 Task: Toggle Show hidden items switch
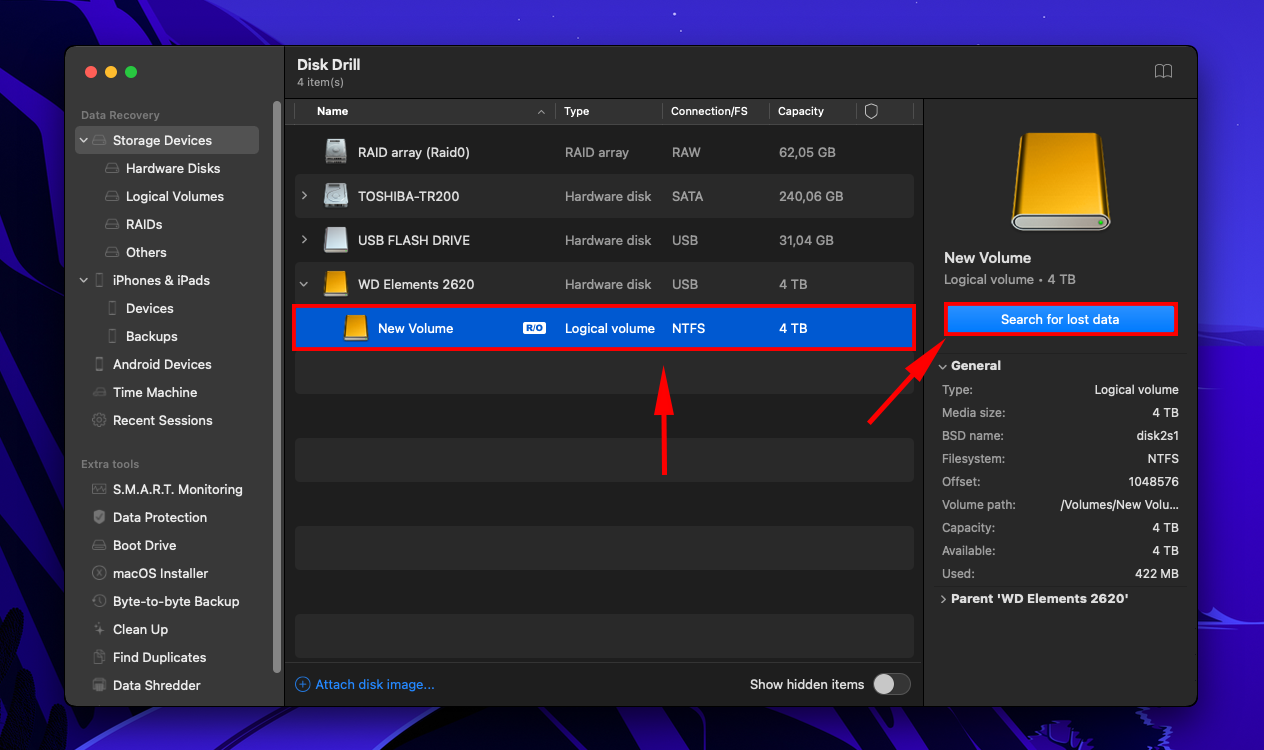(892, 684)
